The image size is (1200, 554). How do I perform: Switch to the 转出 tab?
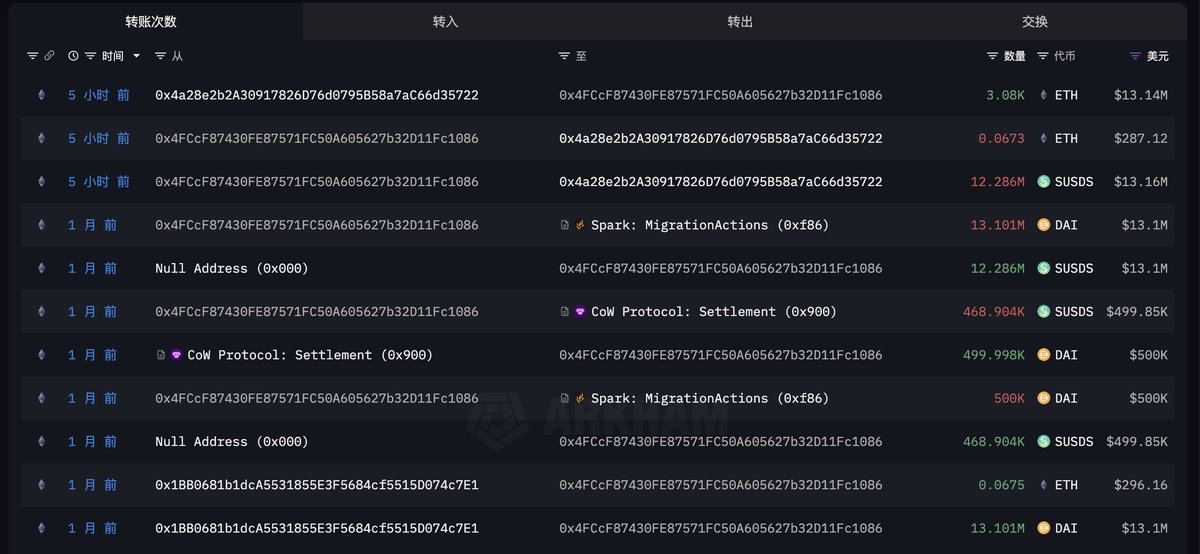tap(740, 21)
